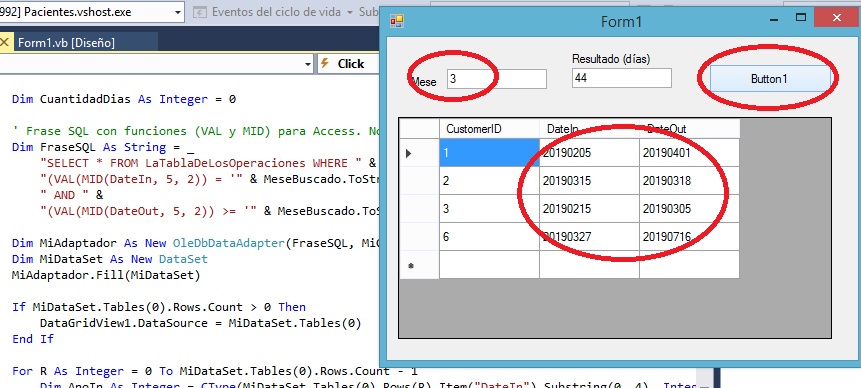Click the Eventos del ciclo de vida icon
The height and width of the screenshot is (388, 861).
pos(201,12)
